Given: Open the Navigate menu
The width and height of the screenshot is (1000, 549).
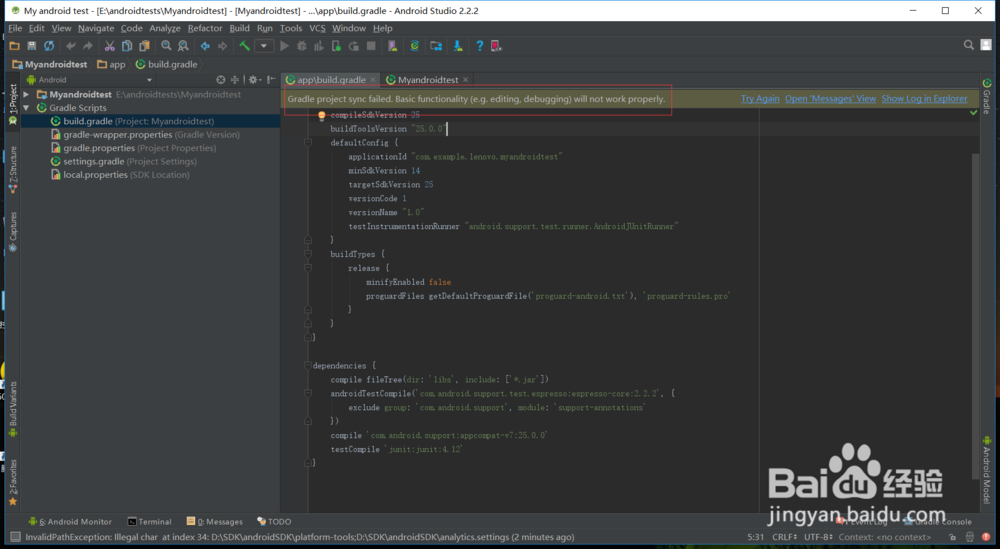Looking at the screenshot, I should (x=96, y=28).
